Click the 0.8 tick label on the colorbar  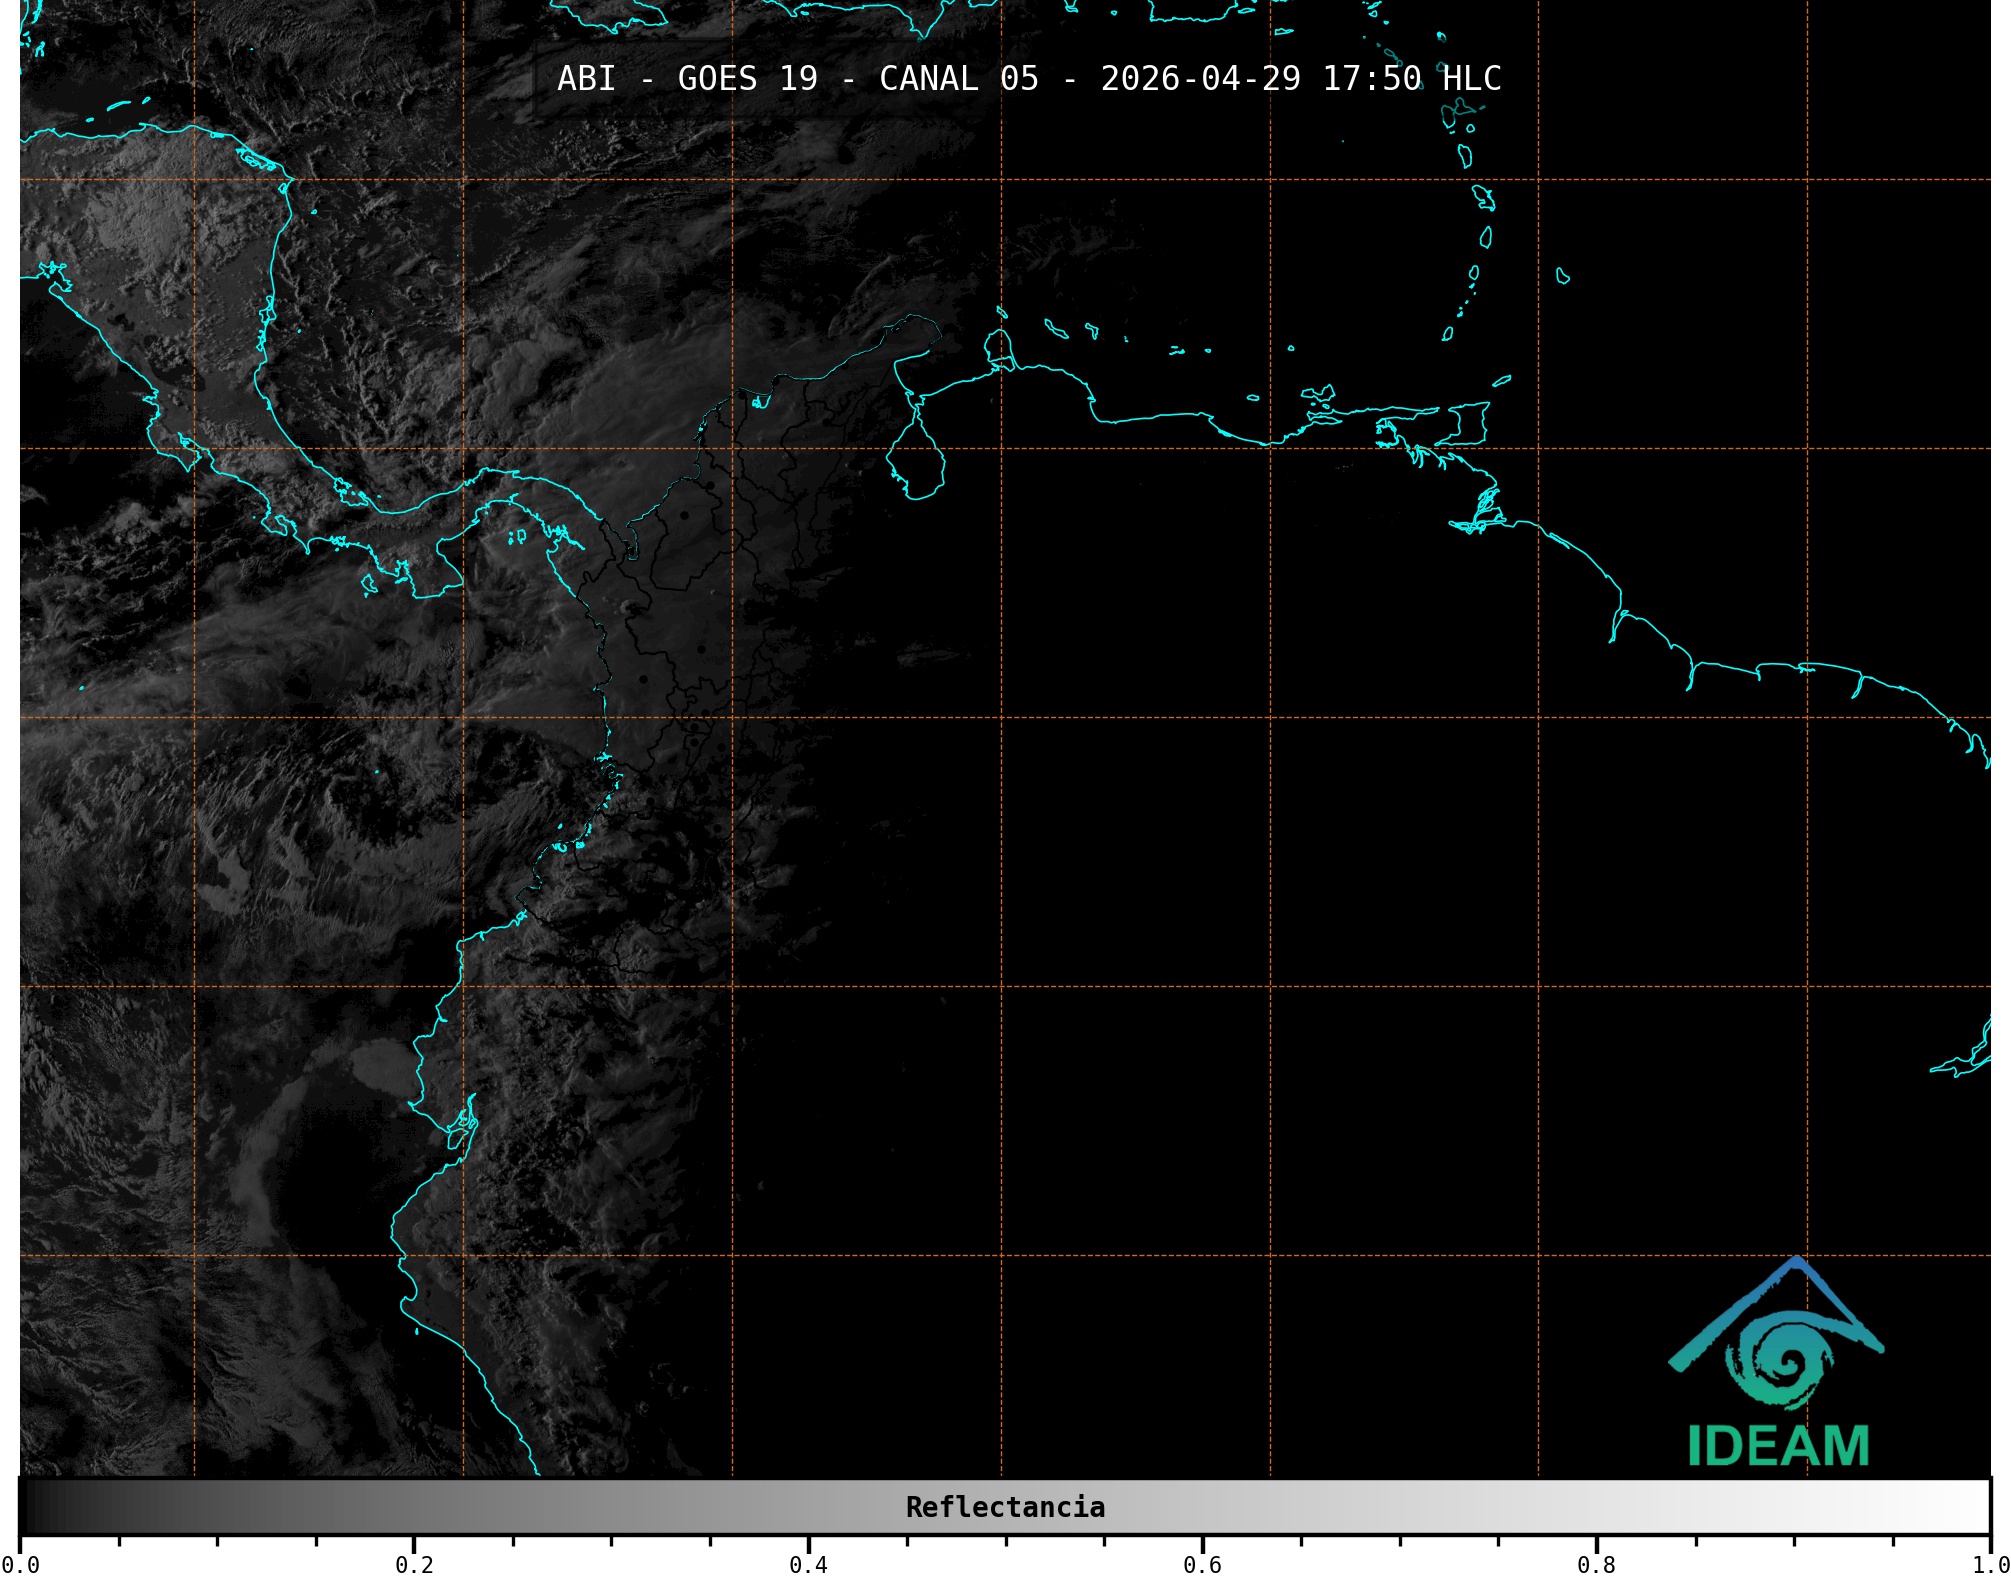click(1596, 1564)
